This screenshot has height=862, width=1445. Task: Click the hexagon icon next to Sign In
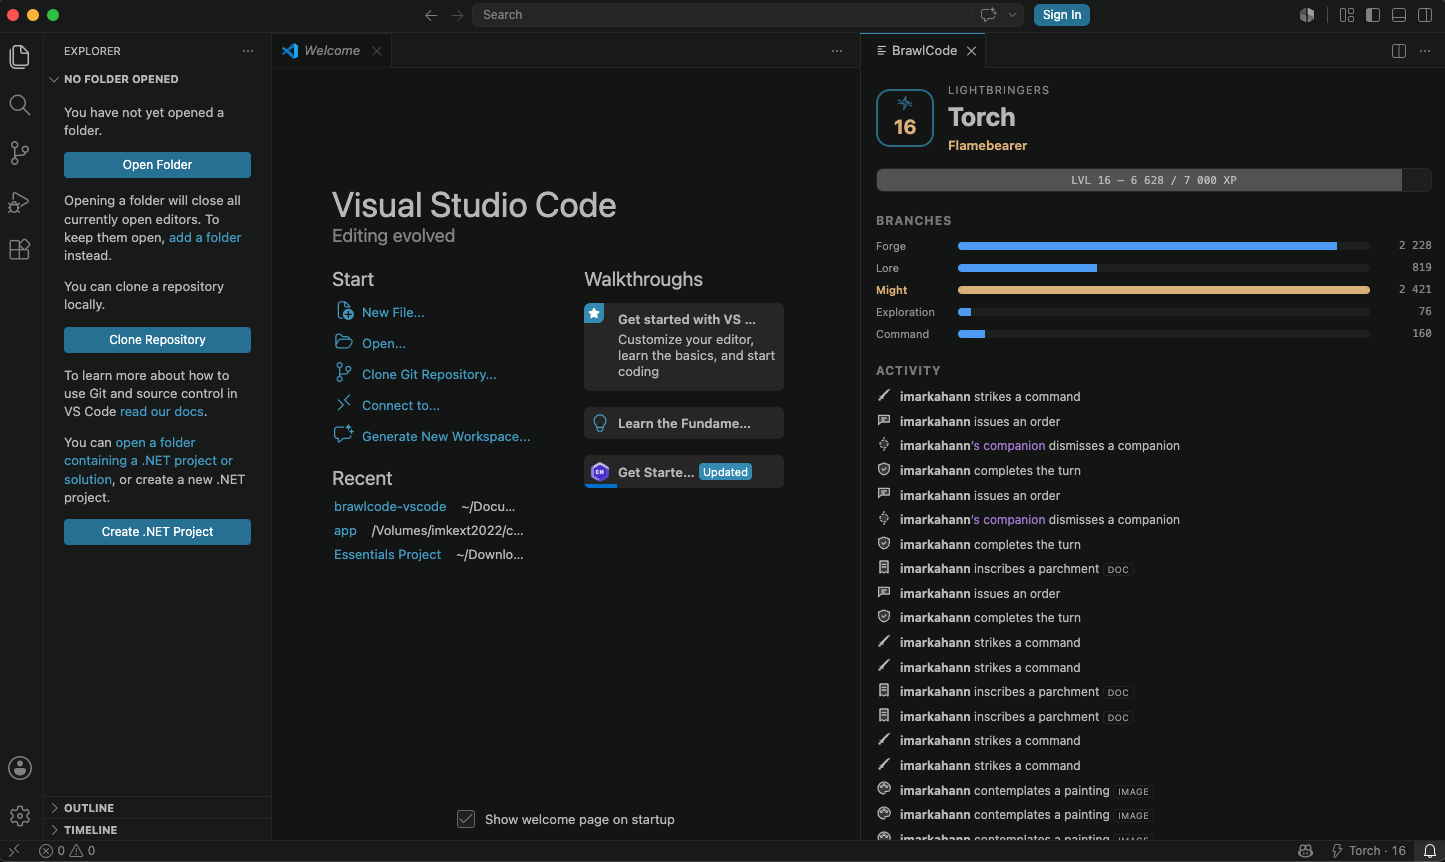[x=1307, y=15]
